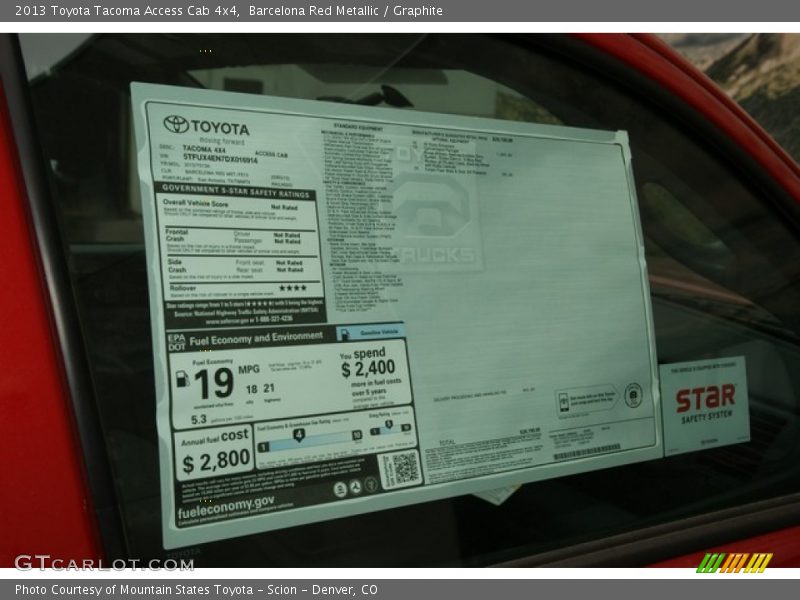800x600 pixels.
Task: Click 'Barcelona Red Metallic / Graphite' in the header
Action: coord(346,11)
